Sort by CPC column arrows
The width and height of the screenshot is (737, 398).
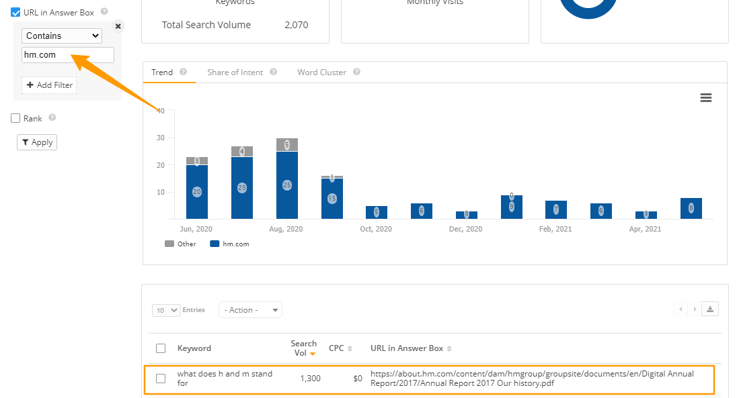point(350,348)
